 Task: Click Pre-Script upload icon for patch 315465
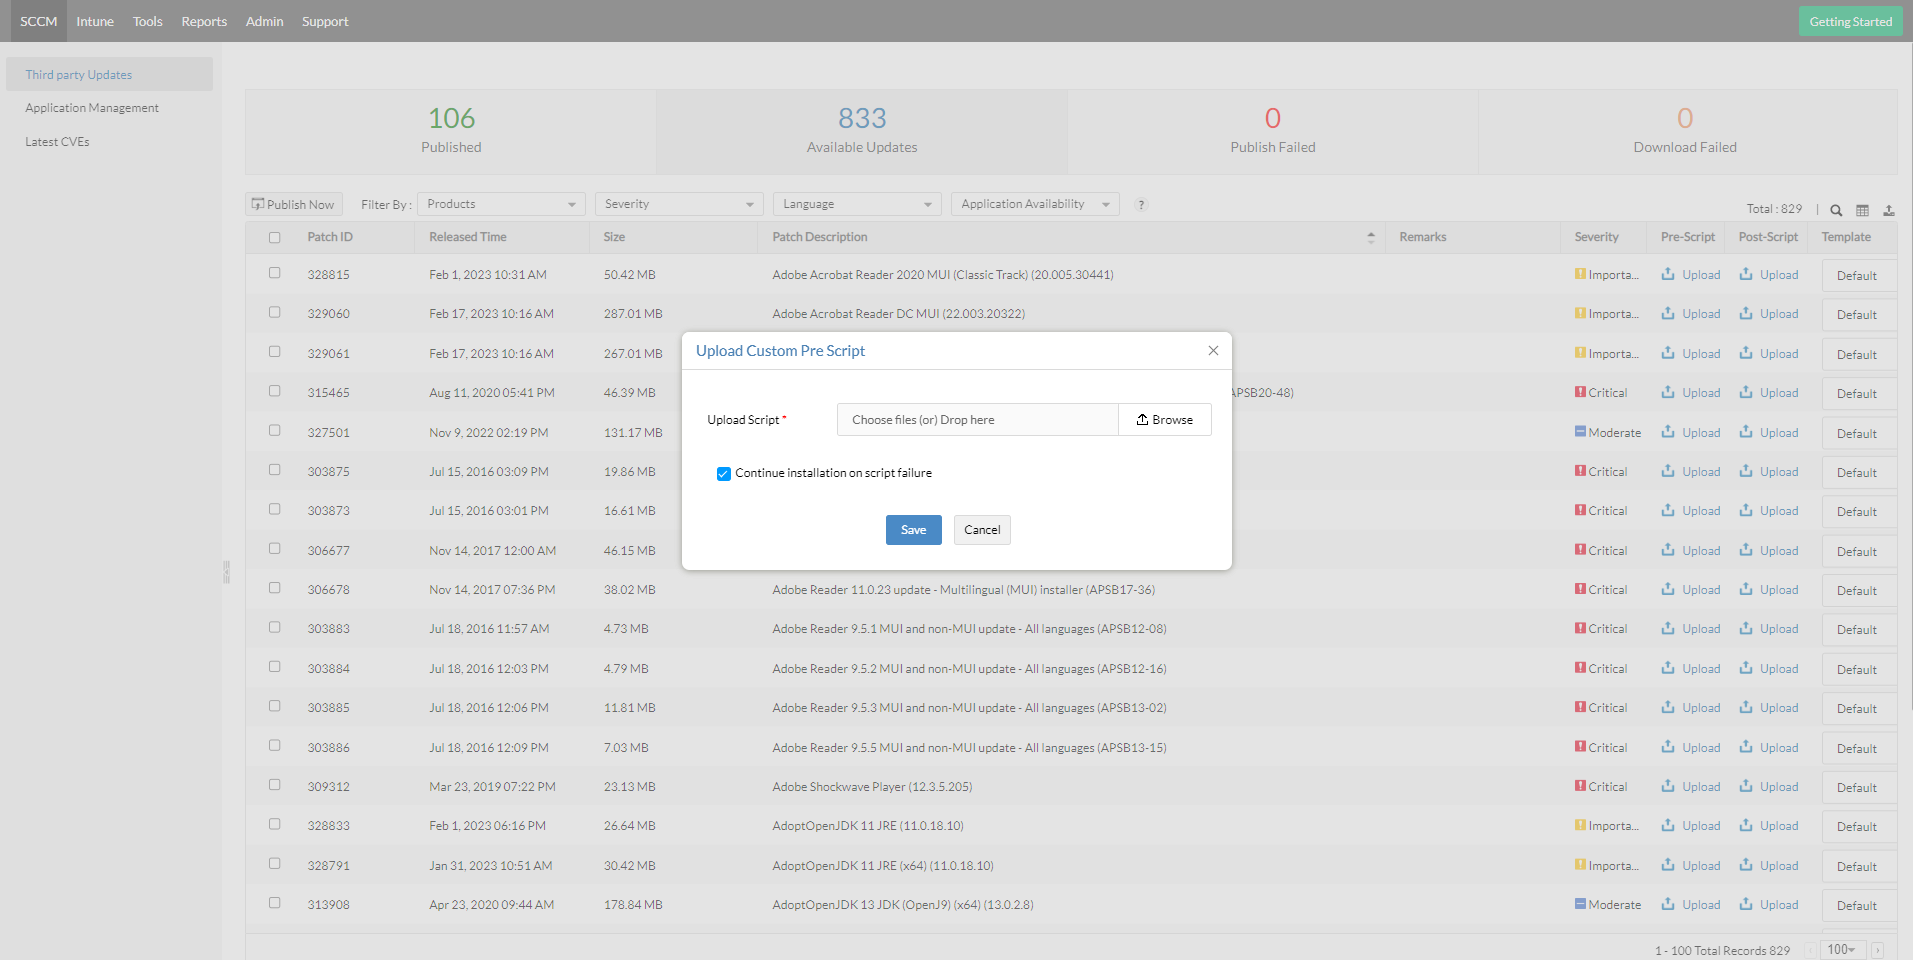pyautogui.click(x=1668, y=392)
